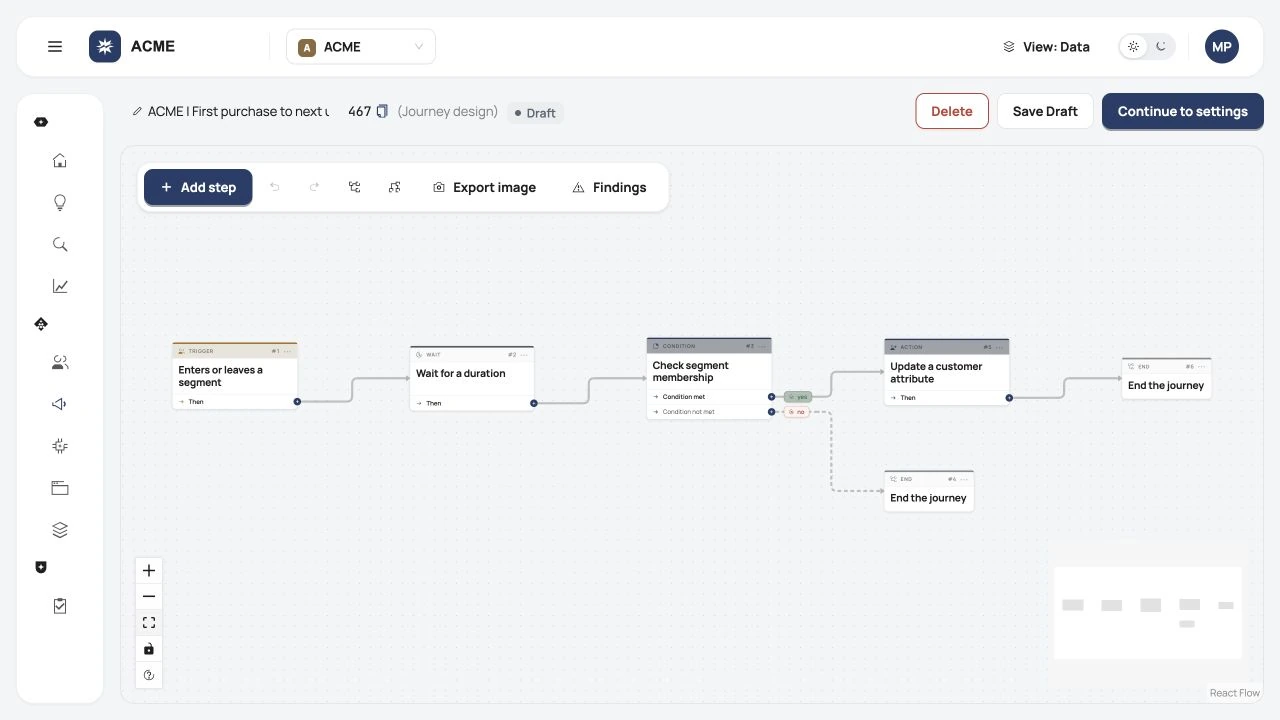Open the stacked layers sidebar icon
The image size is (1280, 720).
60,531
